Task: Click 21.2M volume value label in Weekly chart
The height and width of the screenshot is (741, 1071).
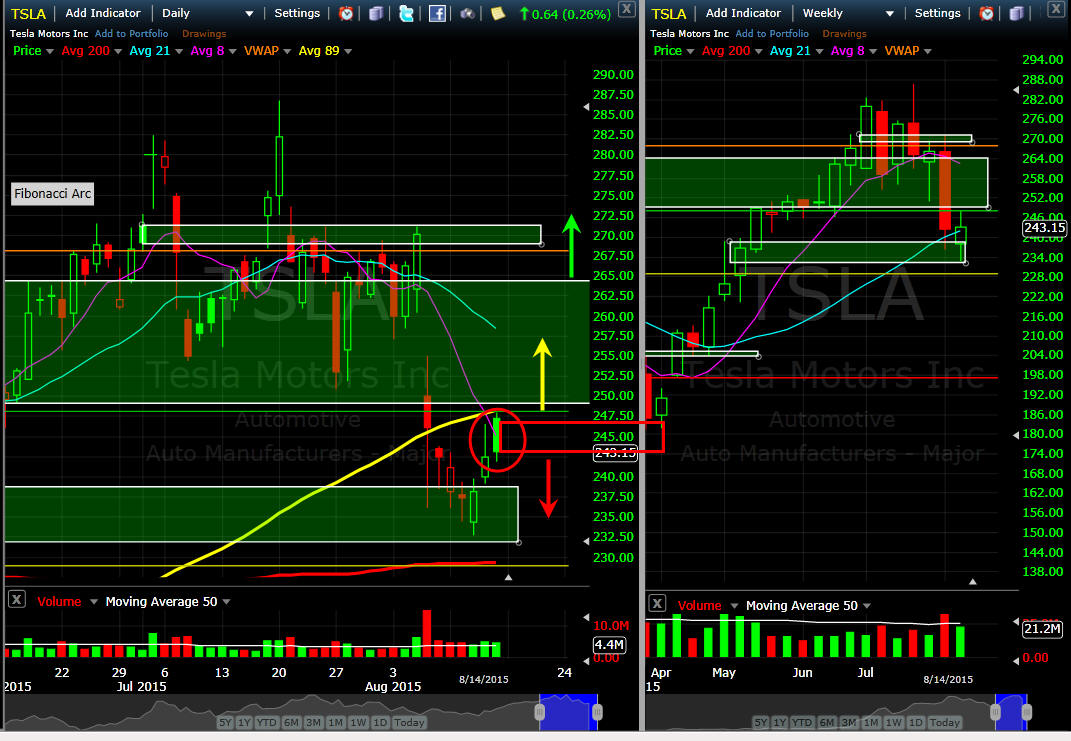Action: [x=1042, y=628]
